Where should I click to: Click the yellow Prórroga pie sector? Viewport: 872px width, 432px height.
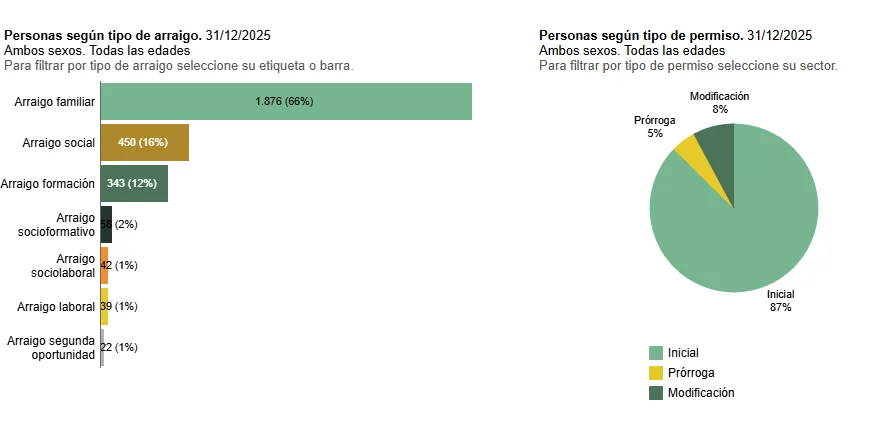[686, 147]
